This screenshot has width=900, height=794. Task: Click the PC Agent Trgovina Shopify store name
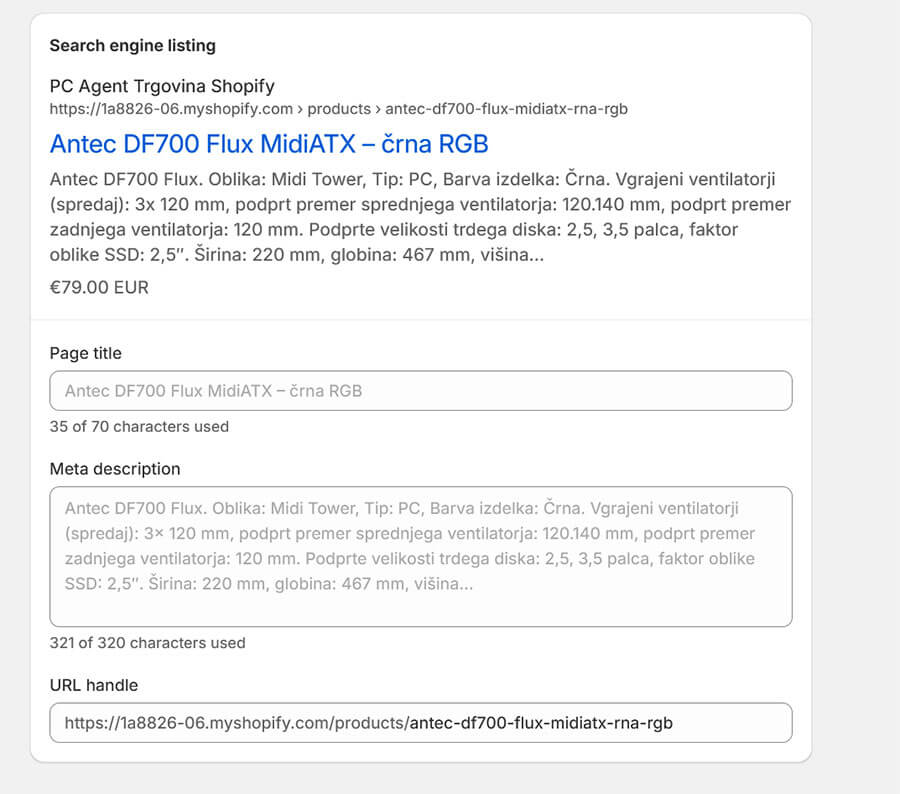(162, 86)
